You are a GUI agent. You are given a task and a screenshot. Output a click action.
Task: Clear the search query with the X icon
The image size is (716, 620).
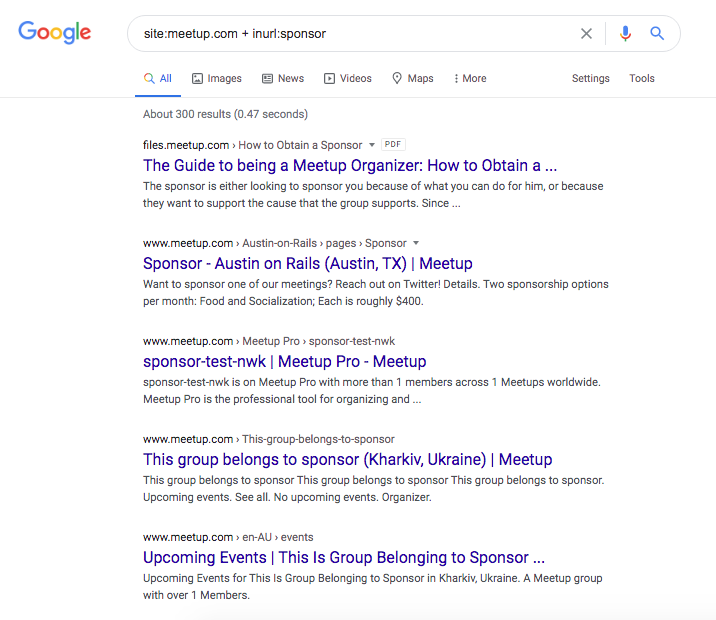coord(586,33)
